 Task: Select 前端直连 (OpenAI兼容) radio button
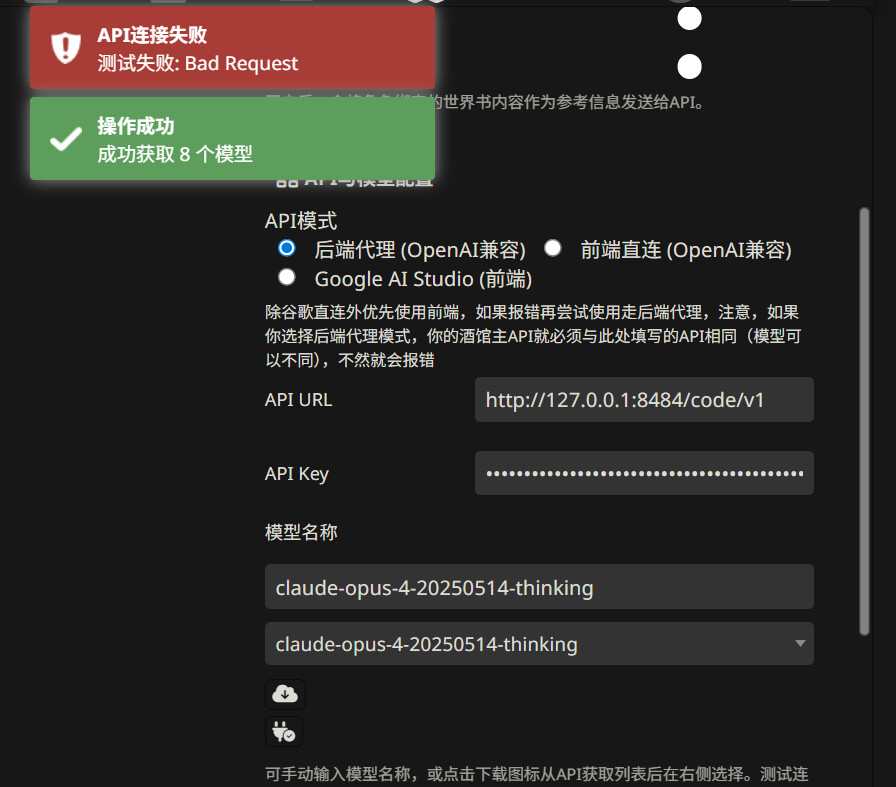click(x=552, y=248)
